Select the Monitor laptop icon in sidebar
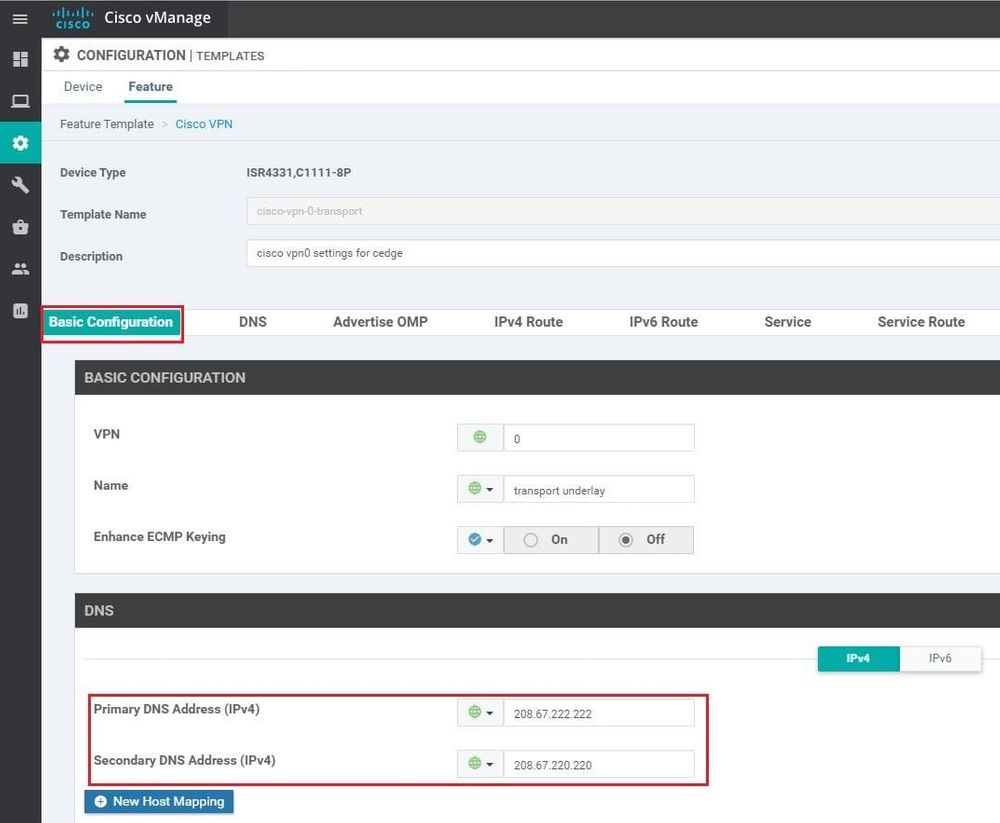The width and height of the screenshot is (1000, 823). [x=20, y=100]
